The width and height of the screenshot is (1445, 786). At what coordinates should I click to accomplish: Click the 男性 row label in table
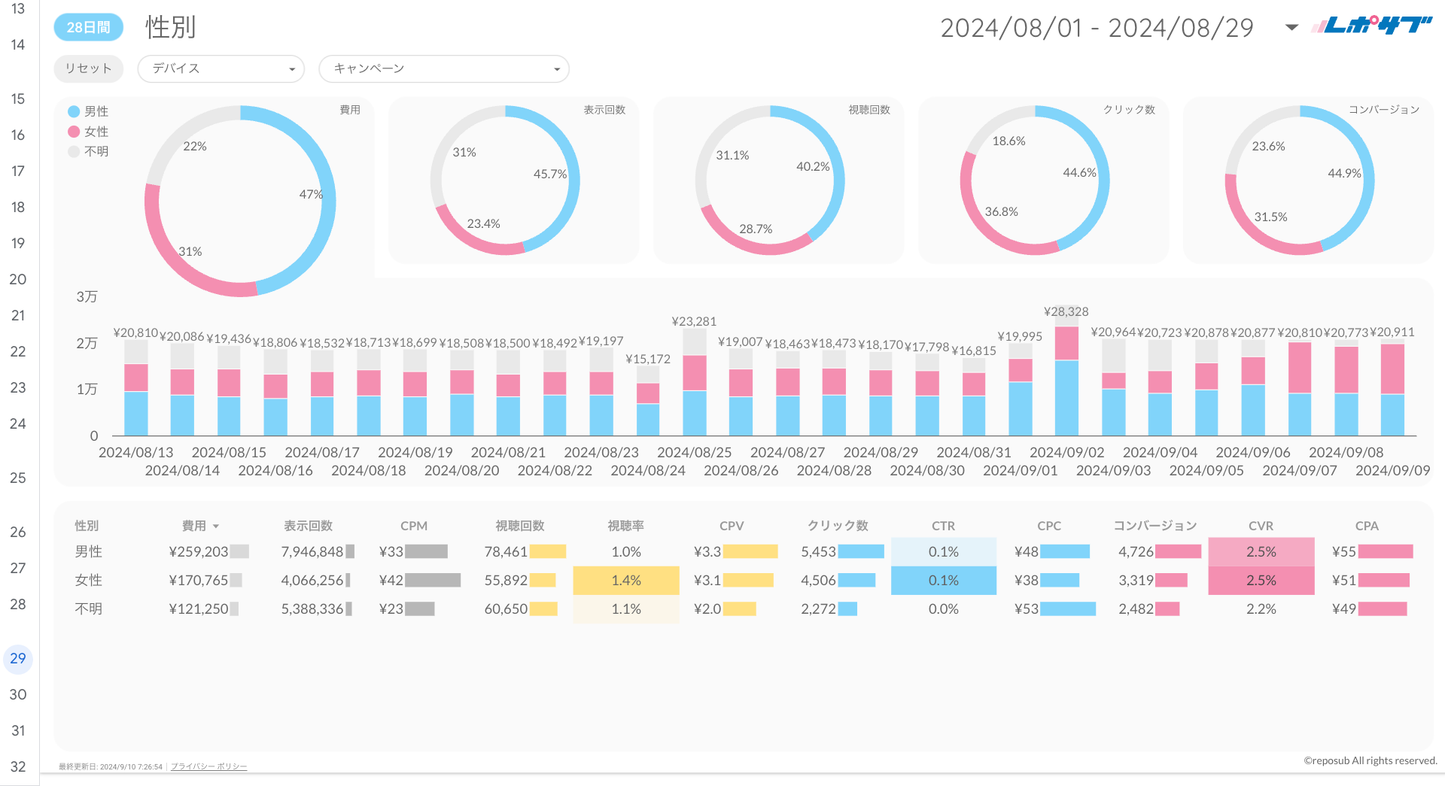click(x=88, y=552)
